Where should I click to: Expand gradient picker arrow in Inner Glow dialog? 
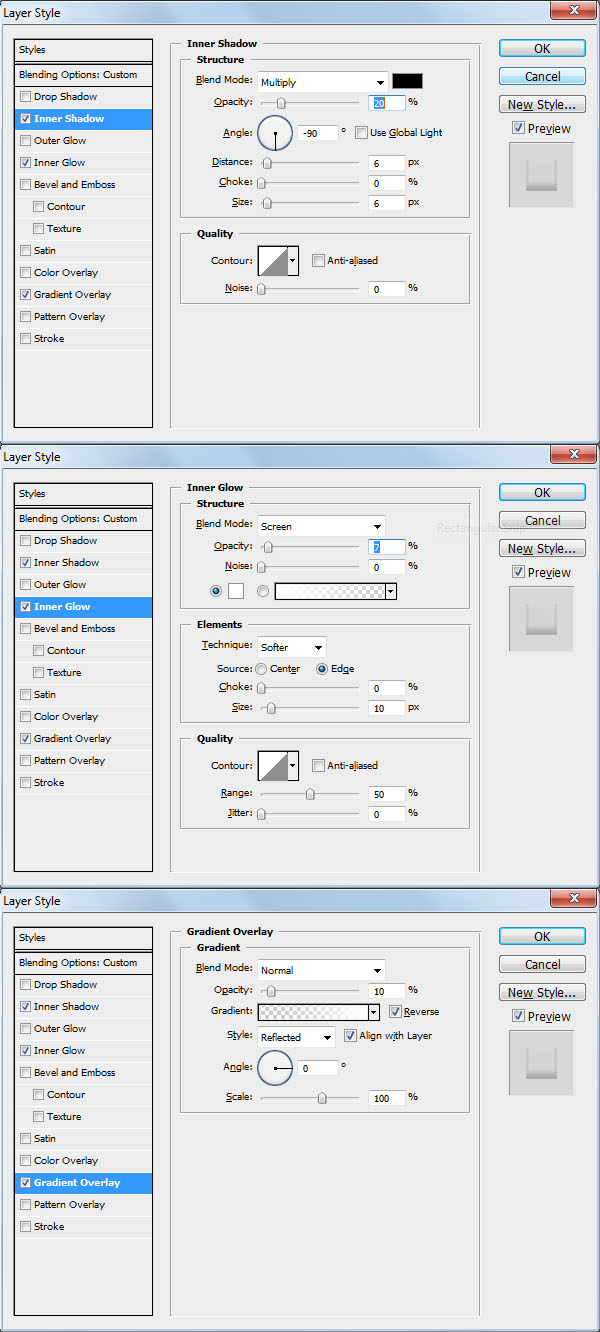click(x=391, y=591)
